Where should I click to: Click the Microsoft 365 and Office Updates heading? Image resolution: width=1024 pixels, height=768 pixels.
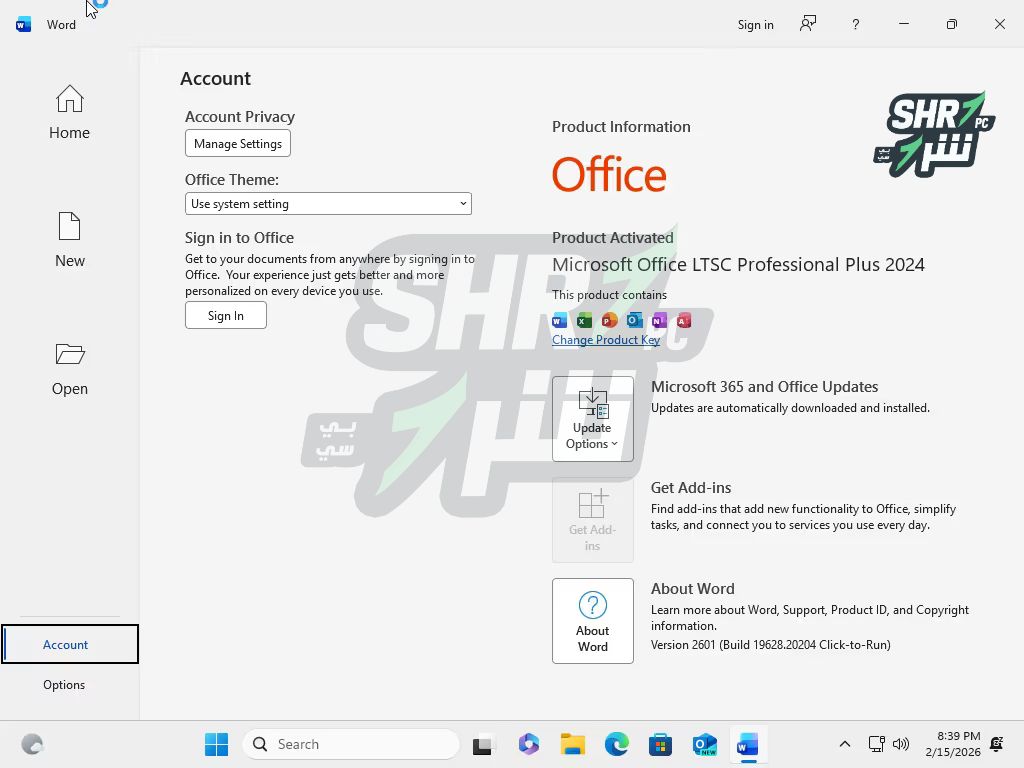click(x=764, y=387)
